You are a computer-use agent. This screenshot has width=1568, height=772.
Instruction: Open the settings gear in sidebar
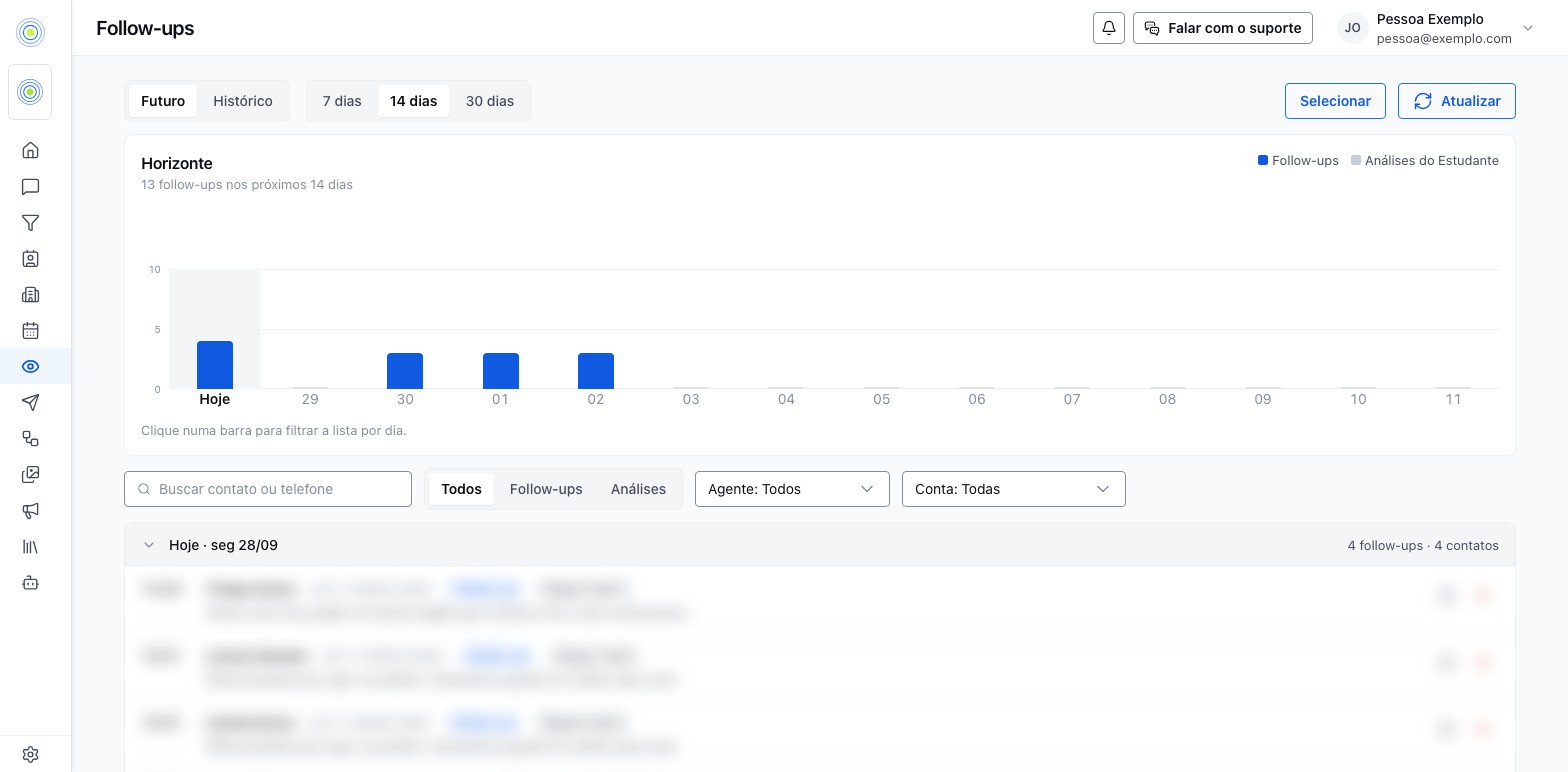pos(31,754)
